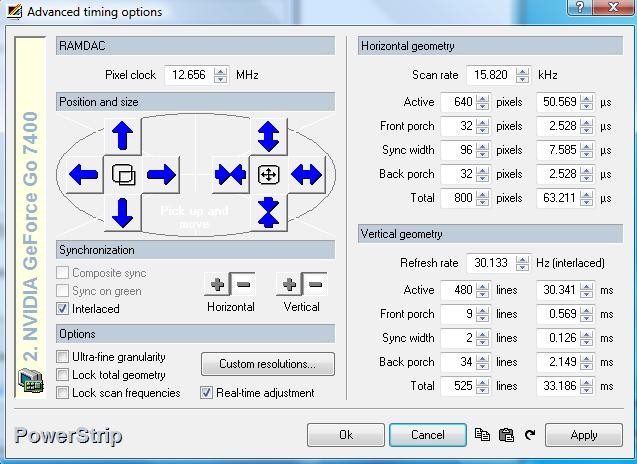This screenshot has height=464, width=637.
Task: Open Custom resolutions dialog
Action: (267, 364)
